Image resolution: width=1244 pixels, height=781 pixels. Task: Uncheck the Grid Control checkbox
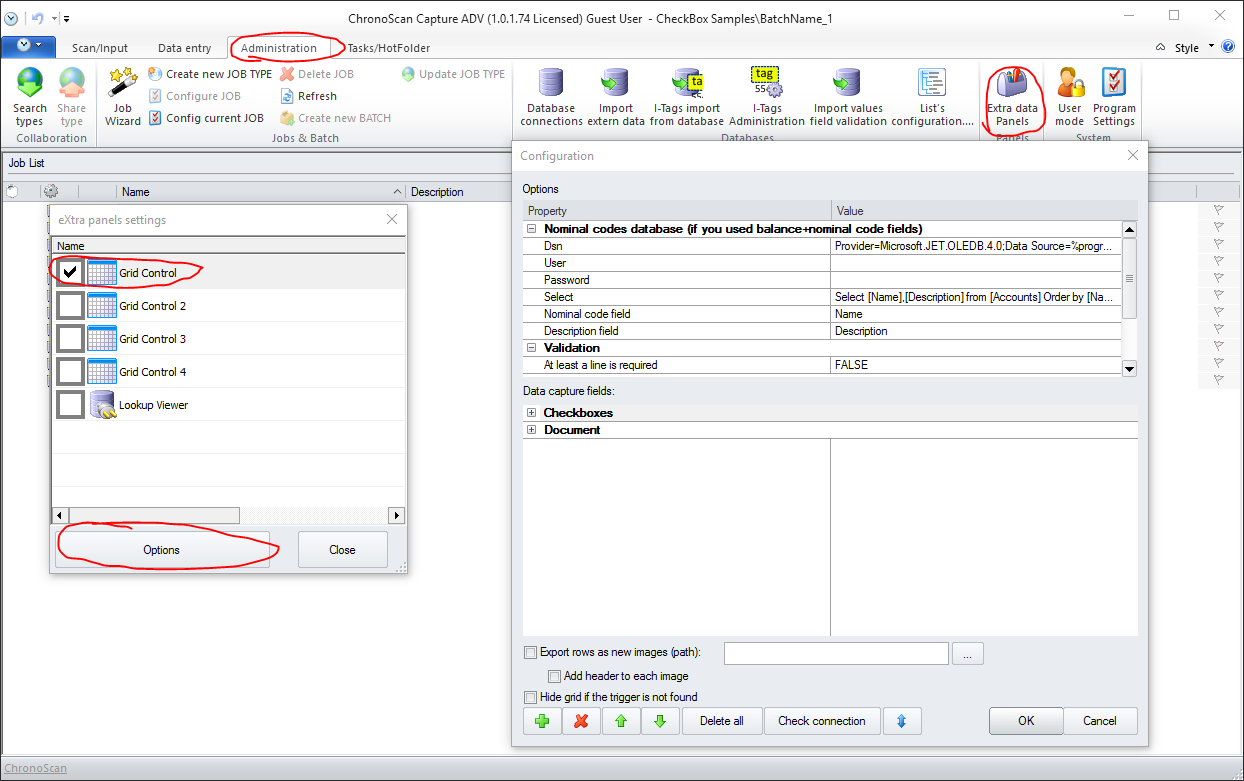click(x=70, y=273)
